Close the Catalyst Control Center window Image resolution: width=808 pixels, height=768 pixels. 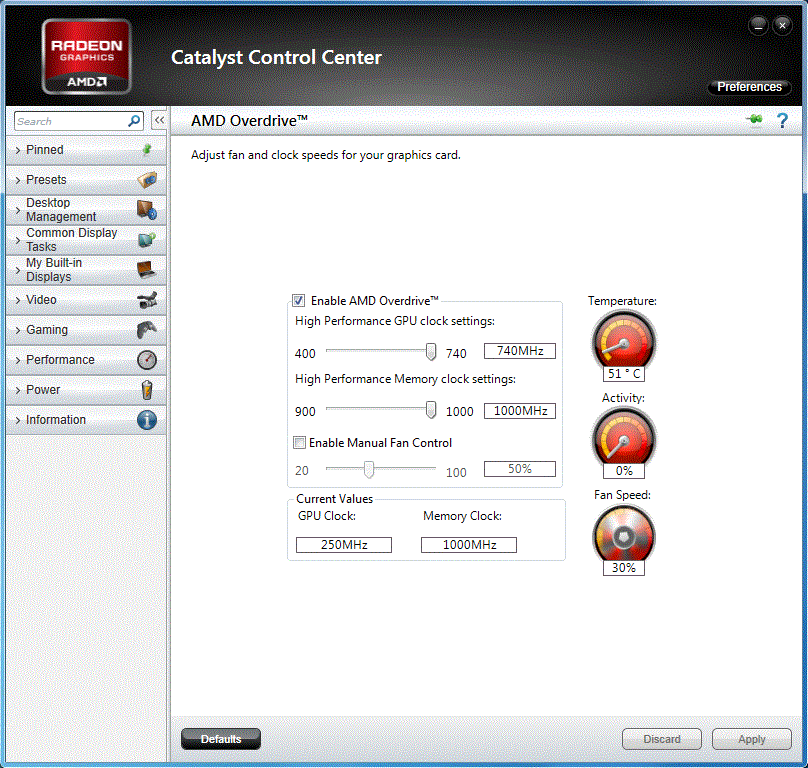click(782, 25)
